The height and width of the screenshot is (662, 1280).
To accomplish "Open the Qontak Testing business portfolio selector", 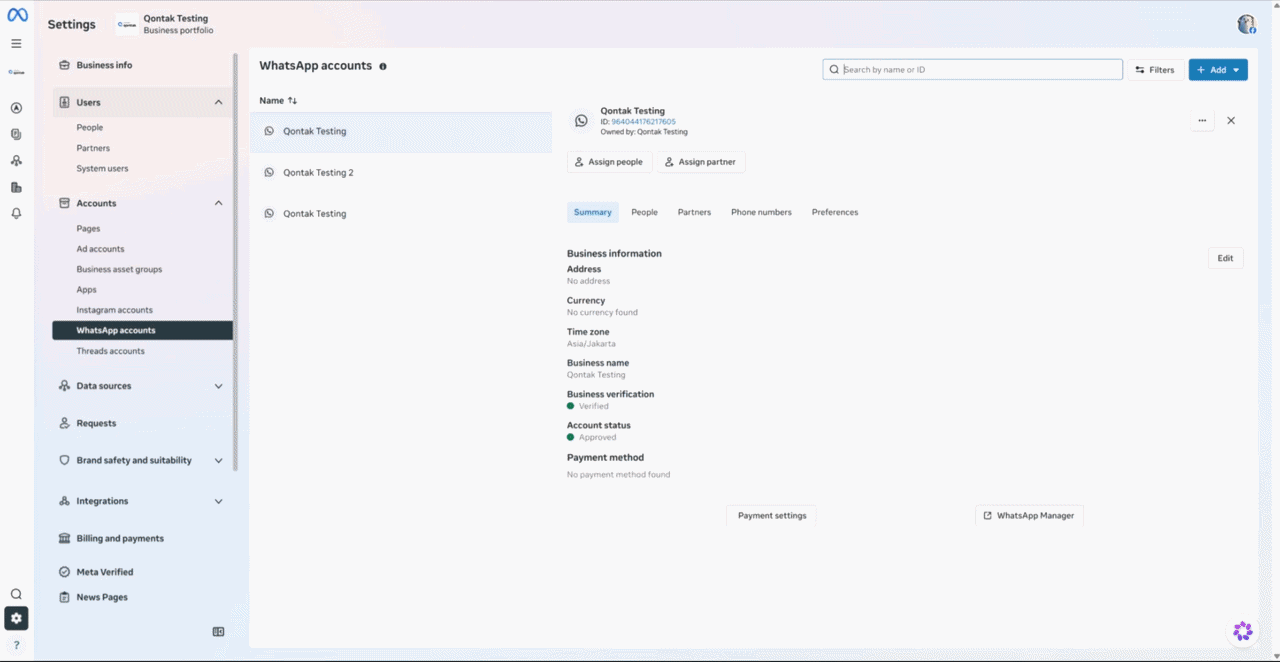I will click(x=164, y=24).
